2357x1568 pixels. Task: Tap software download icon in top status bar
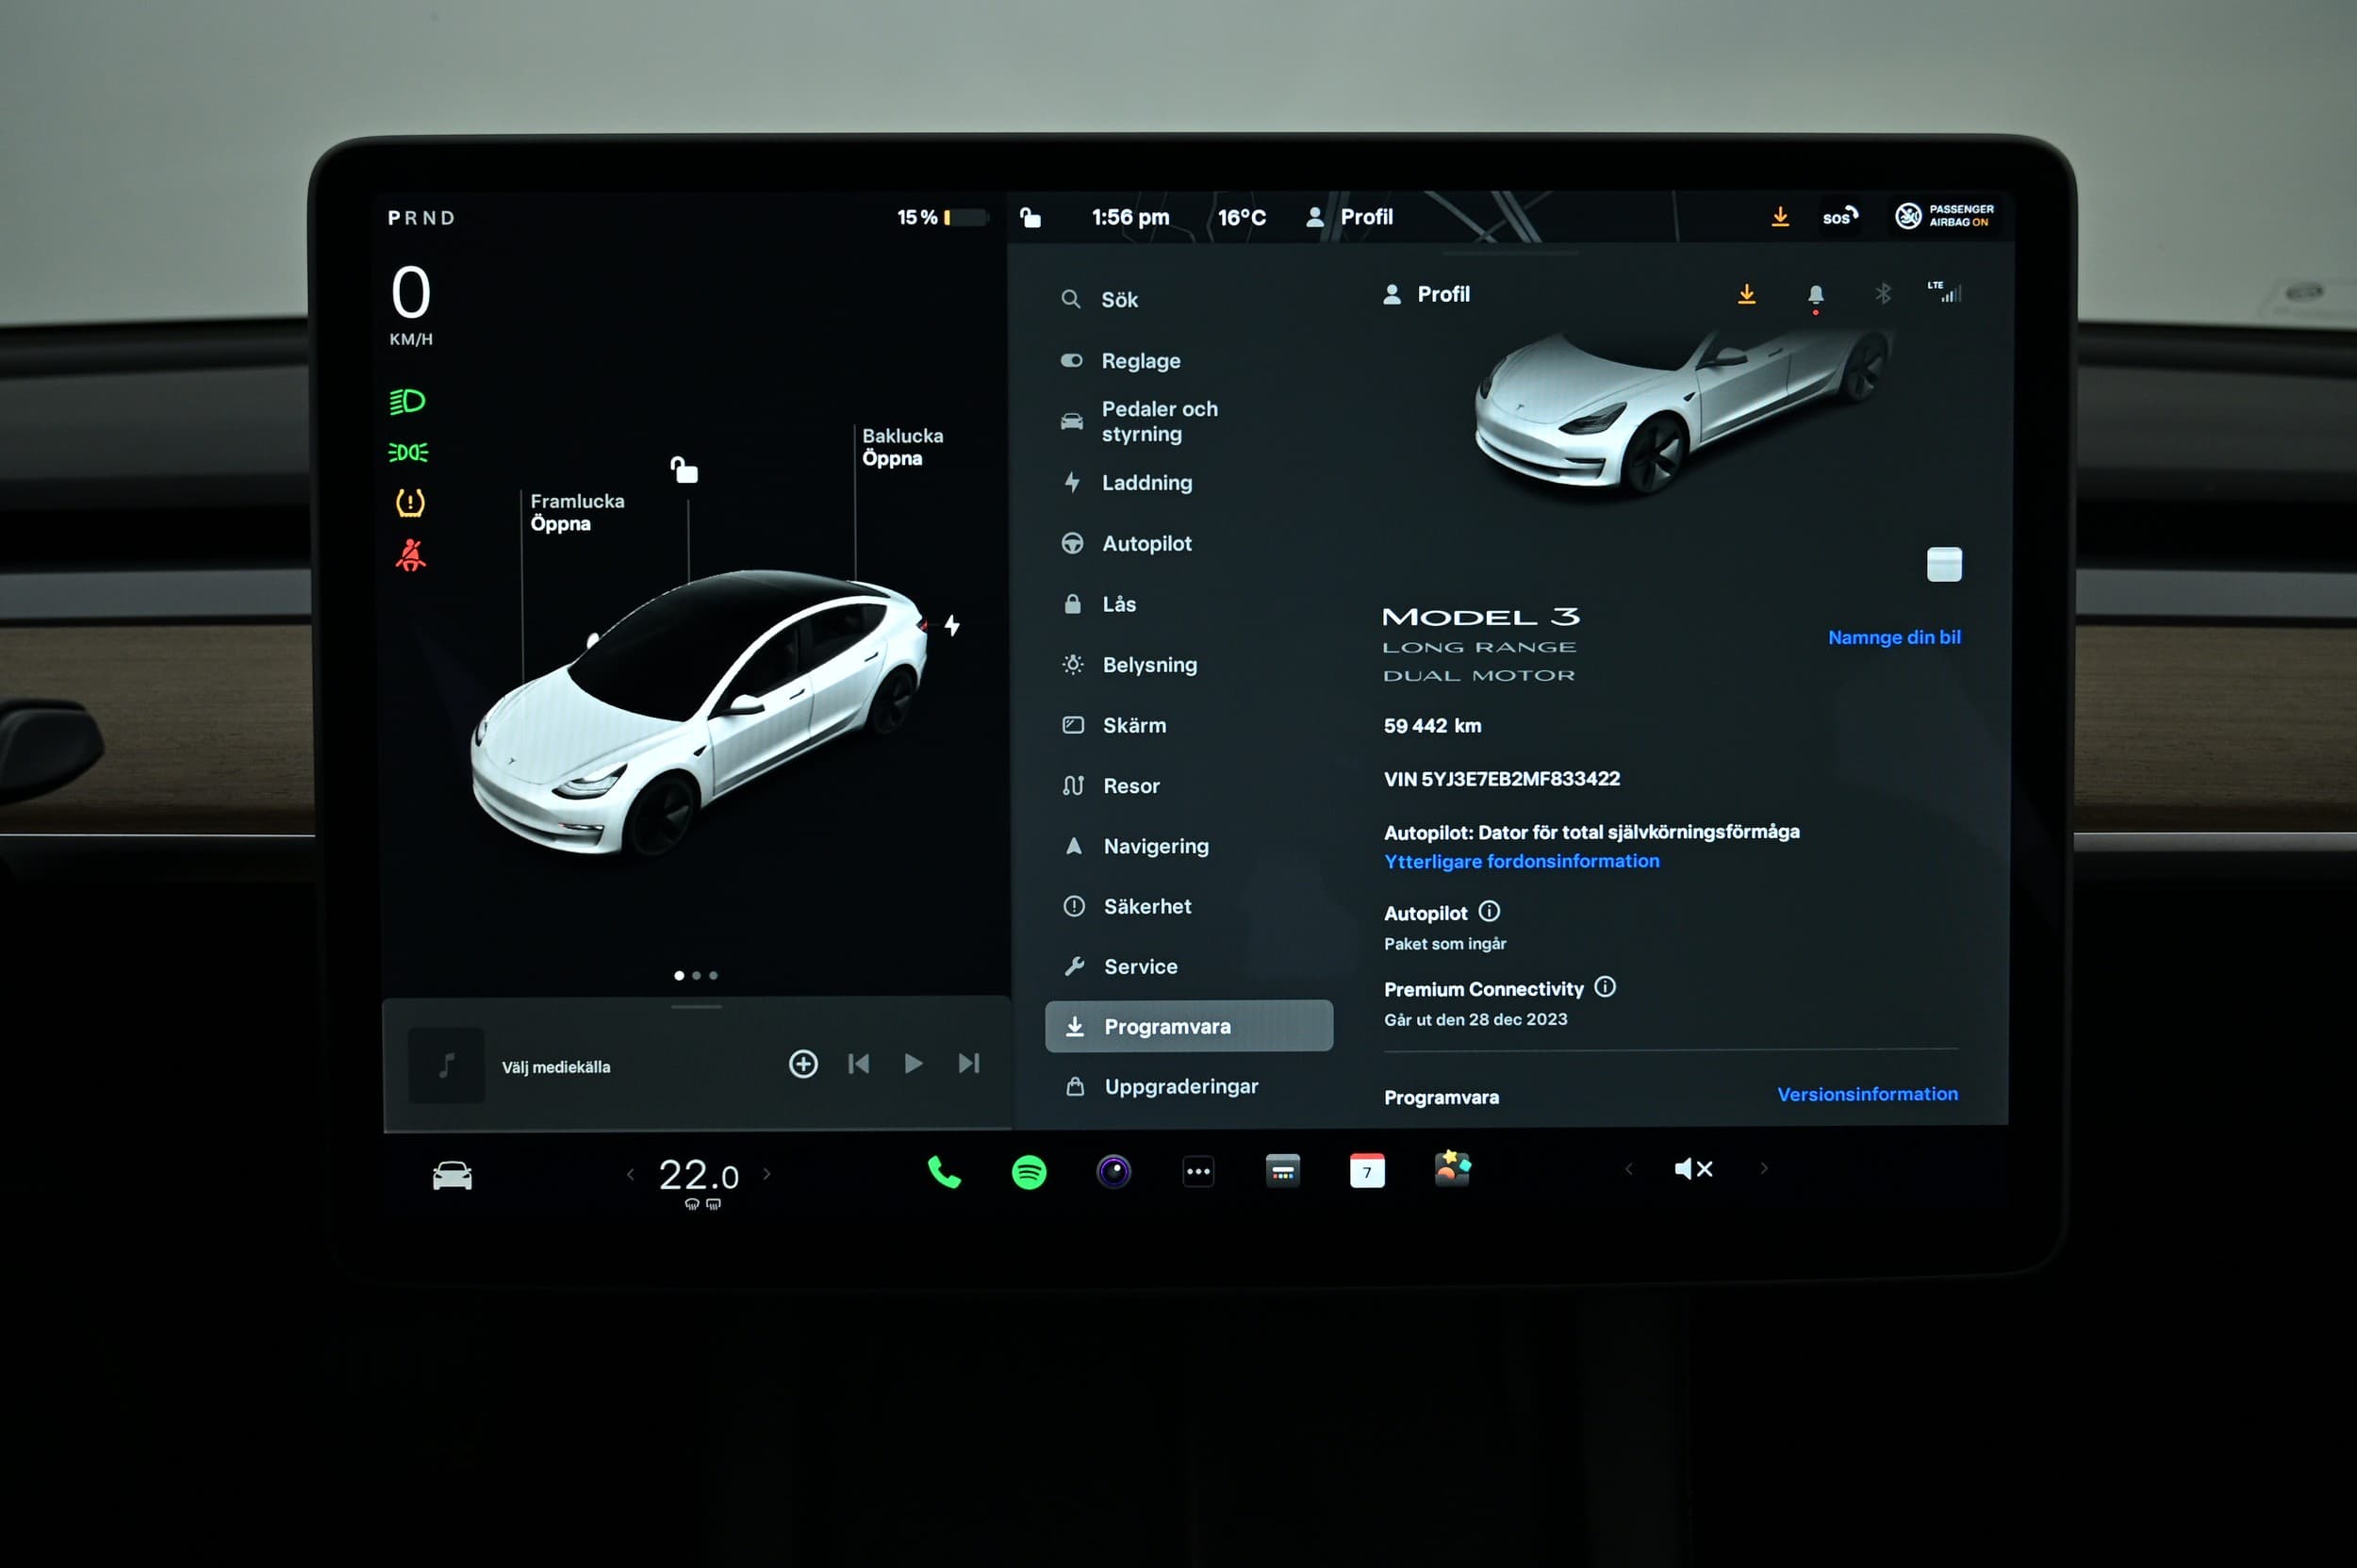click(x=1780, y=216)
